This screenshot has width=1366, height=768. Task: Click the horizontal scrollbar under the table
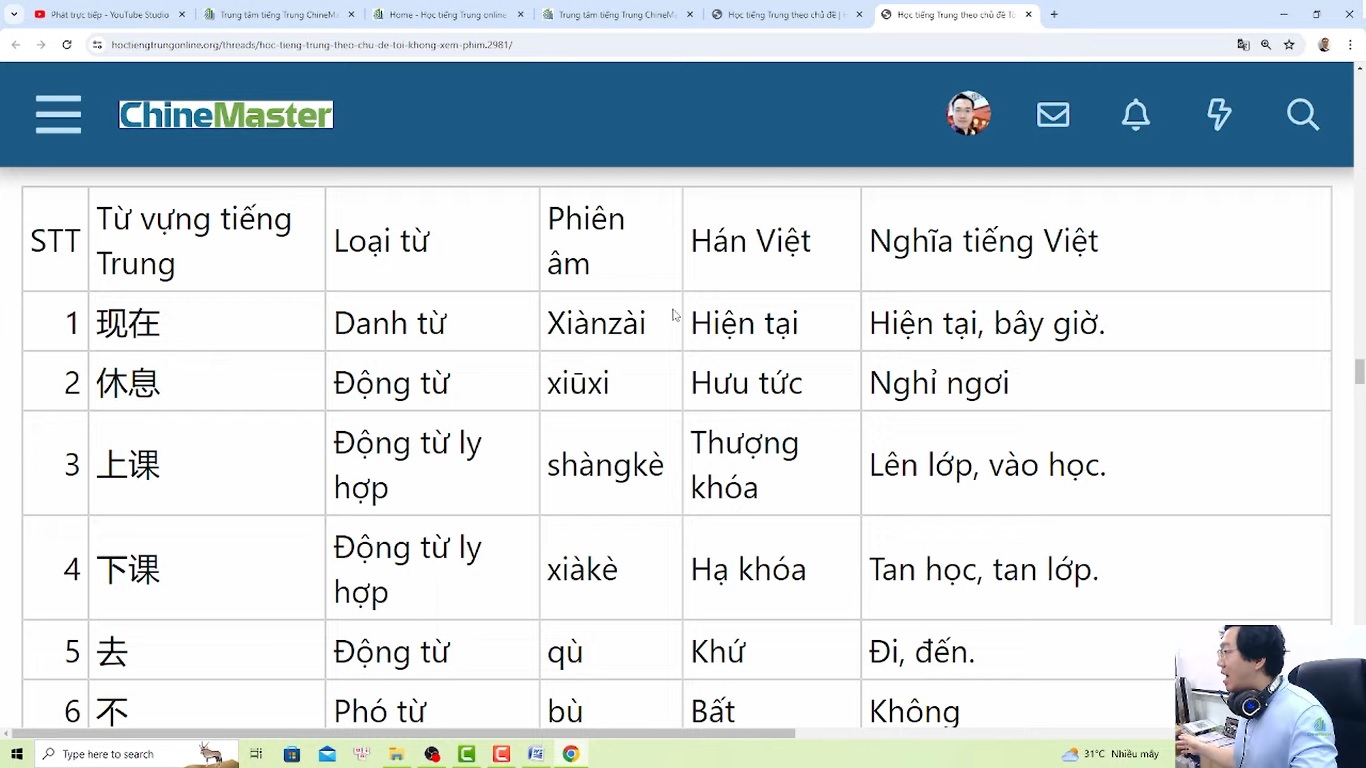pyautogui.click(x=400, y=733)
